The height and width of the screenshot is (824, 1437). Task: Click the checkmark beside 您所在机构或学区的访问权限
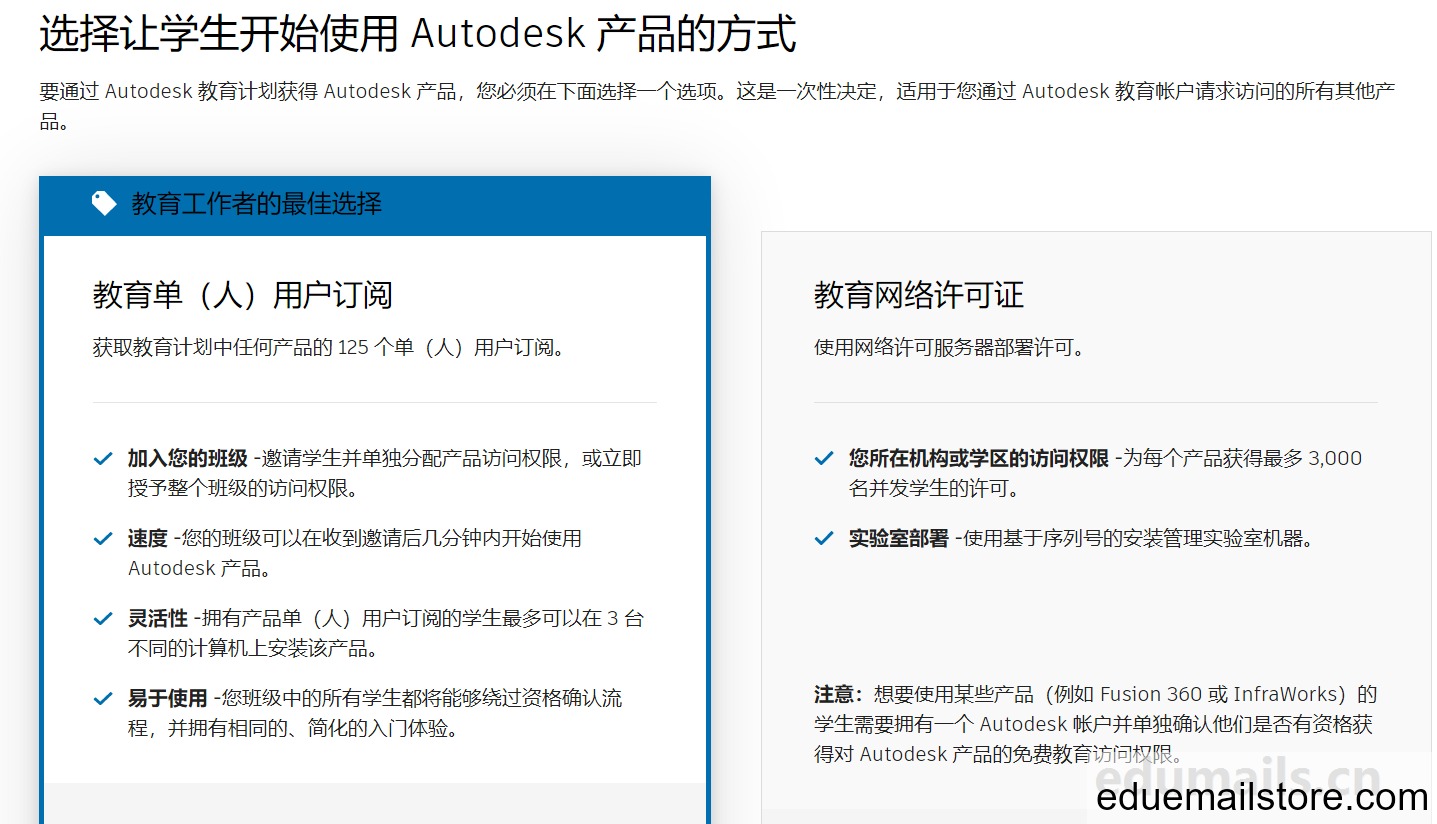pos(824,459)
